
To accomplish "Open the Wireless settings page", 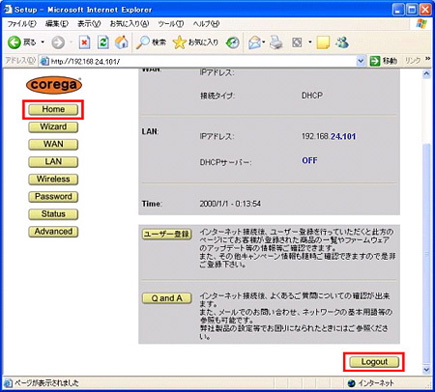I will (53, 179).
